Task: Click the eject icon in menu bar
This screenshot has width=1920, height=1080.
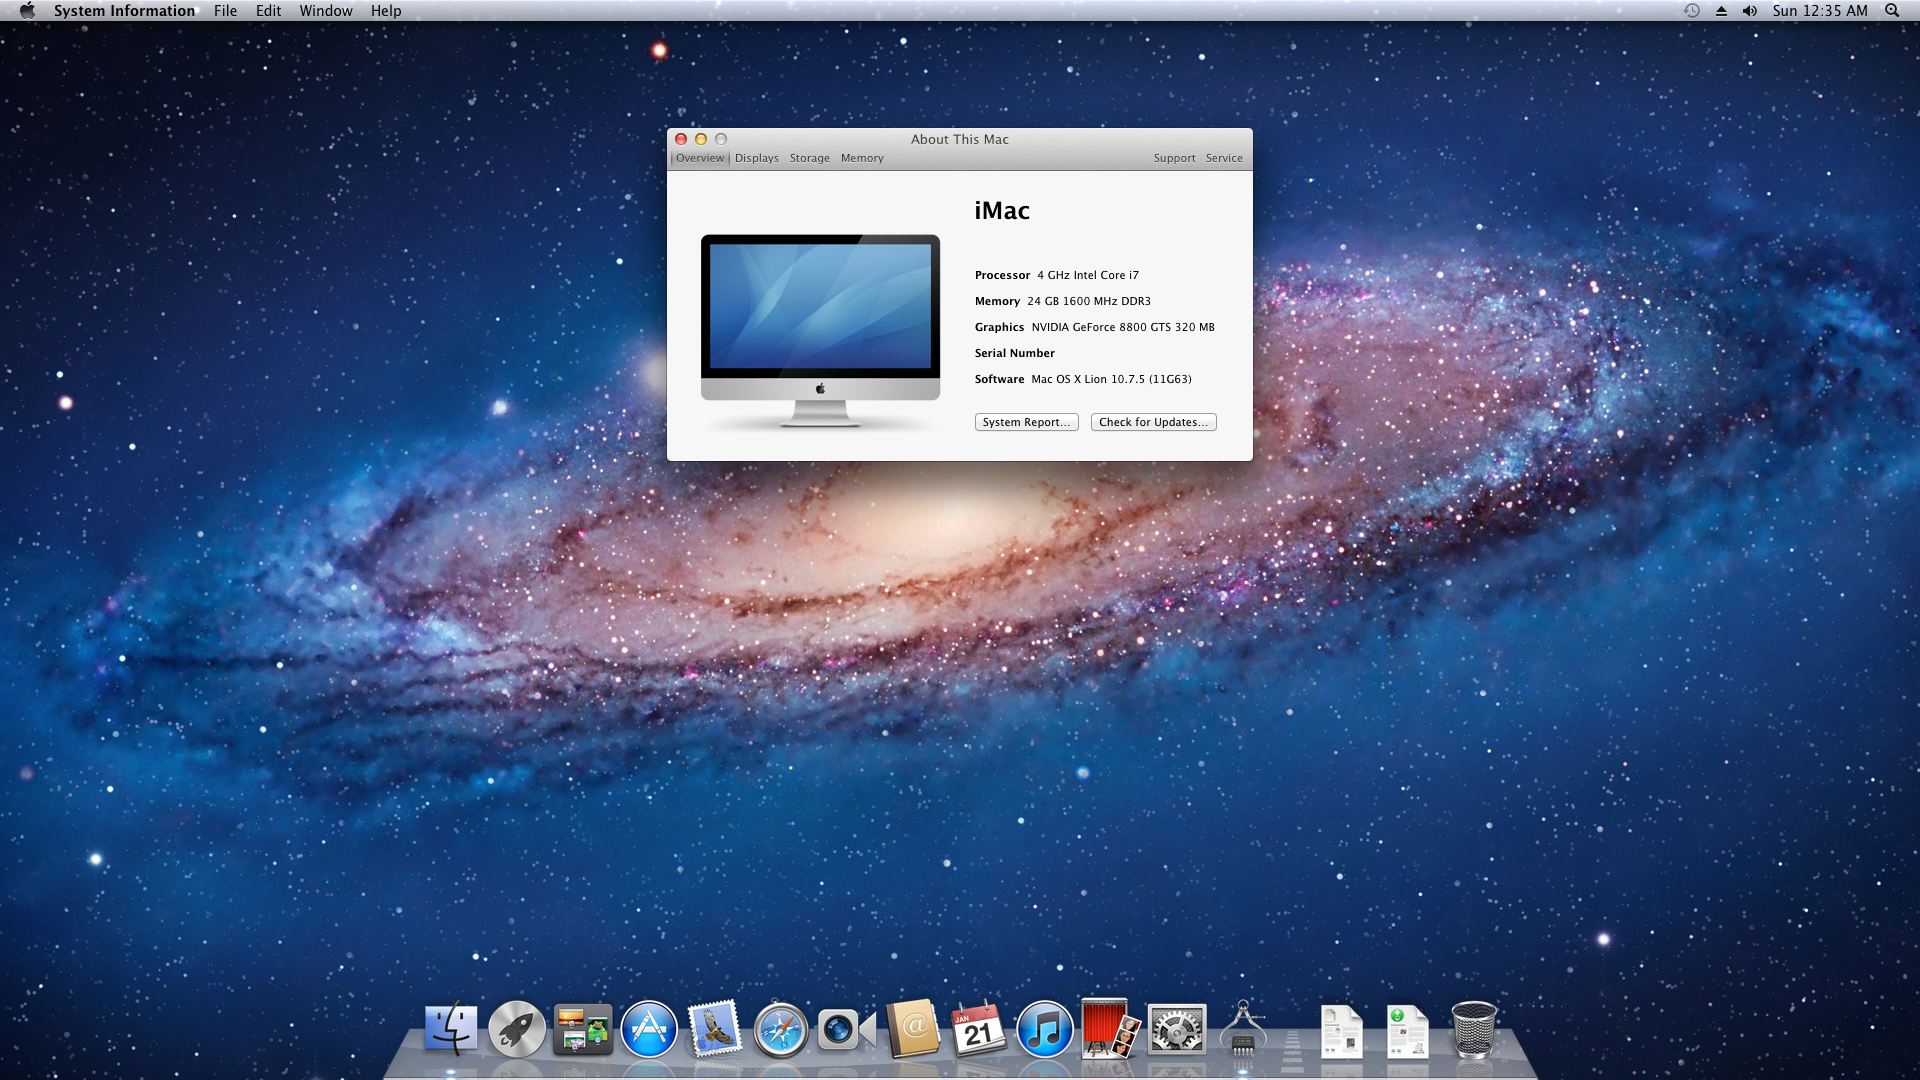Action: pyautogui.click(x=1721, y=11)
